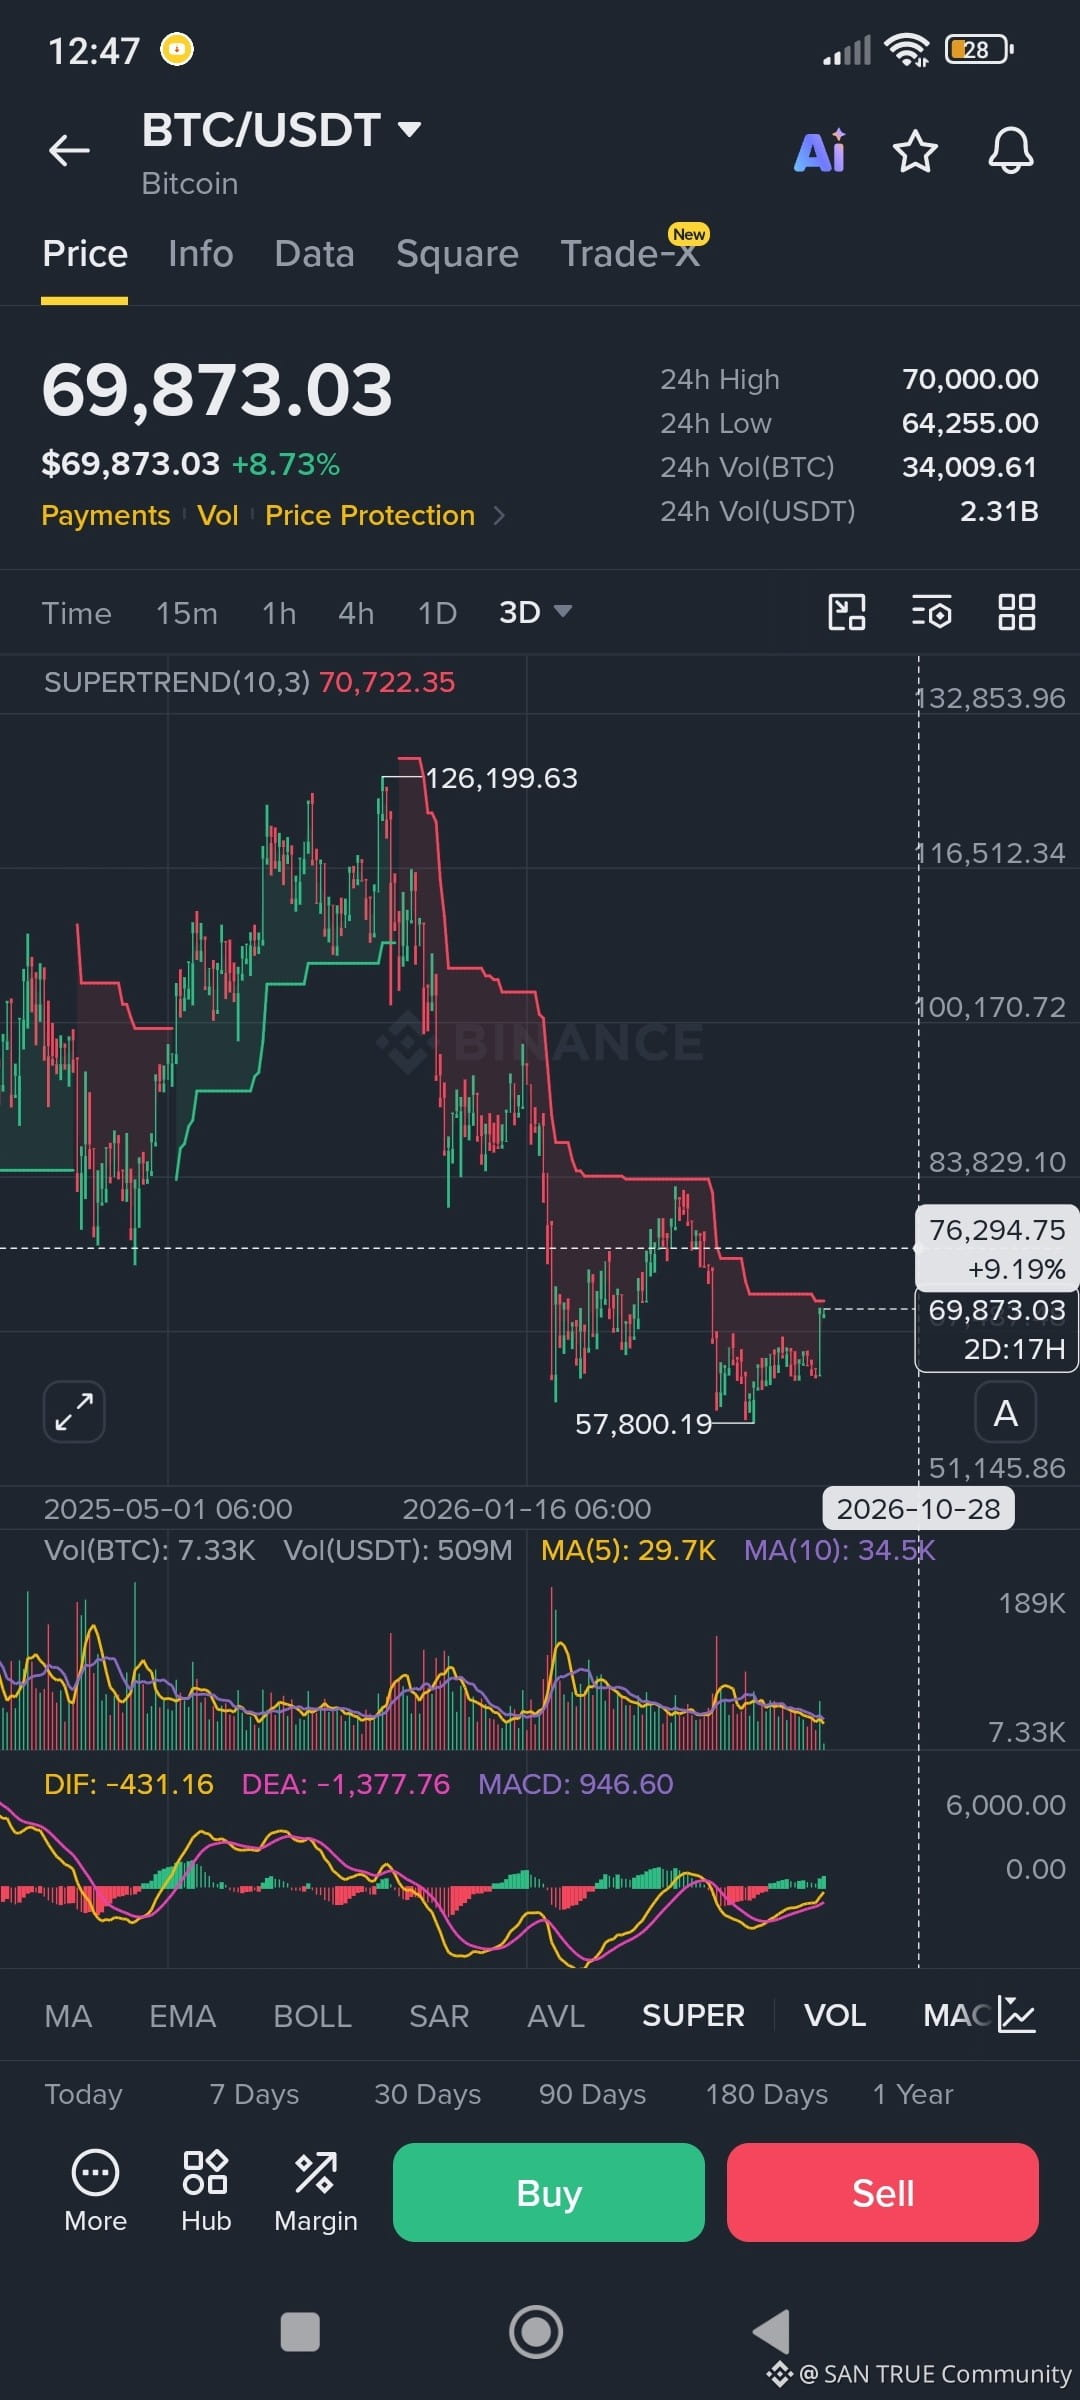The image size is (1080, 2400).
Task: Tap the 126,199.63 high marker
Action: pyautogui.click(x=501, y=778)
